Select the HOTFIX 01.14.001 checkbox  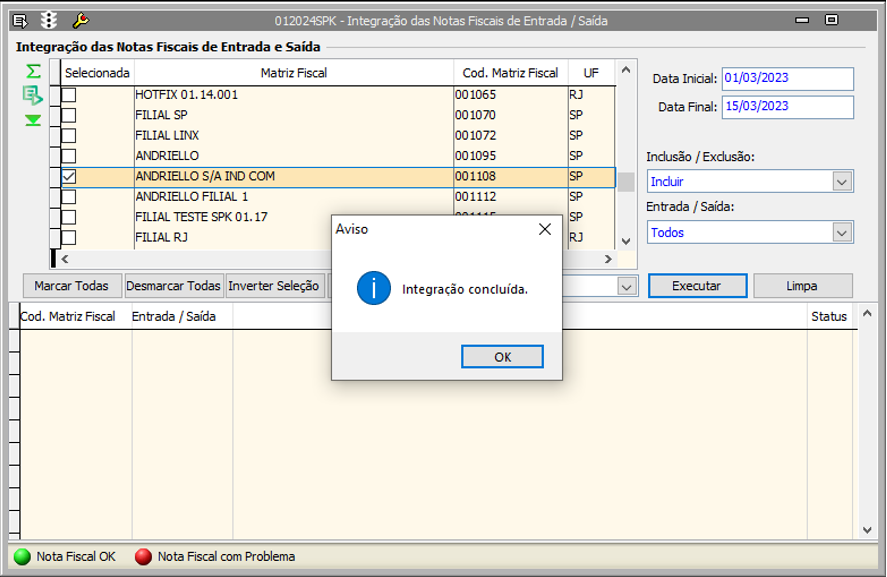click(x=69, y=95)
